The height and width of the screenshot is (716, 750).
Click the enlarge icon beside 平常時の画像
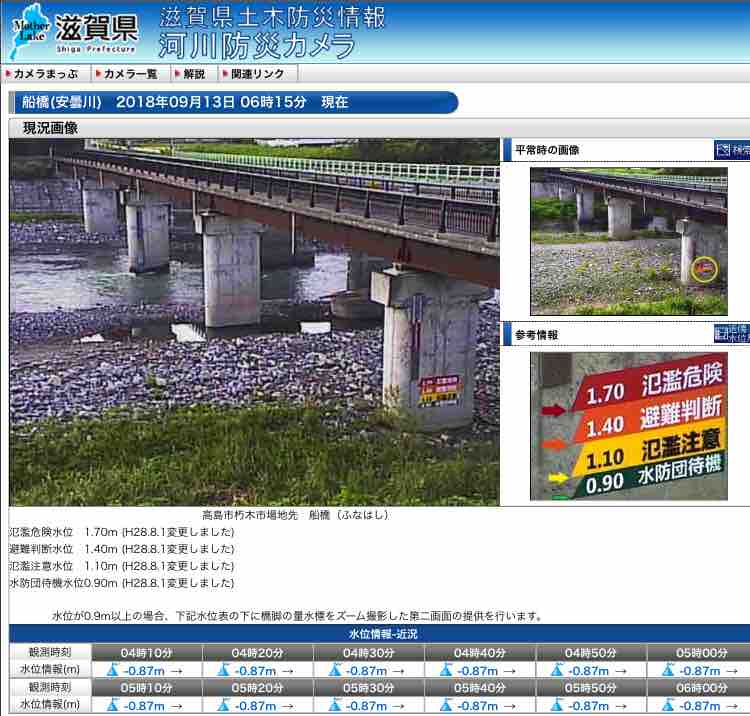[x=732, y=150]
